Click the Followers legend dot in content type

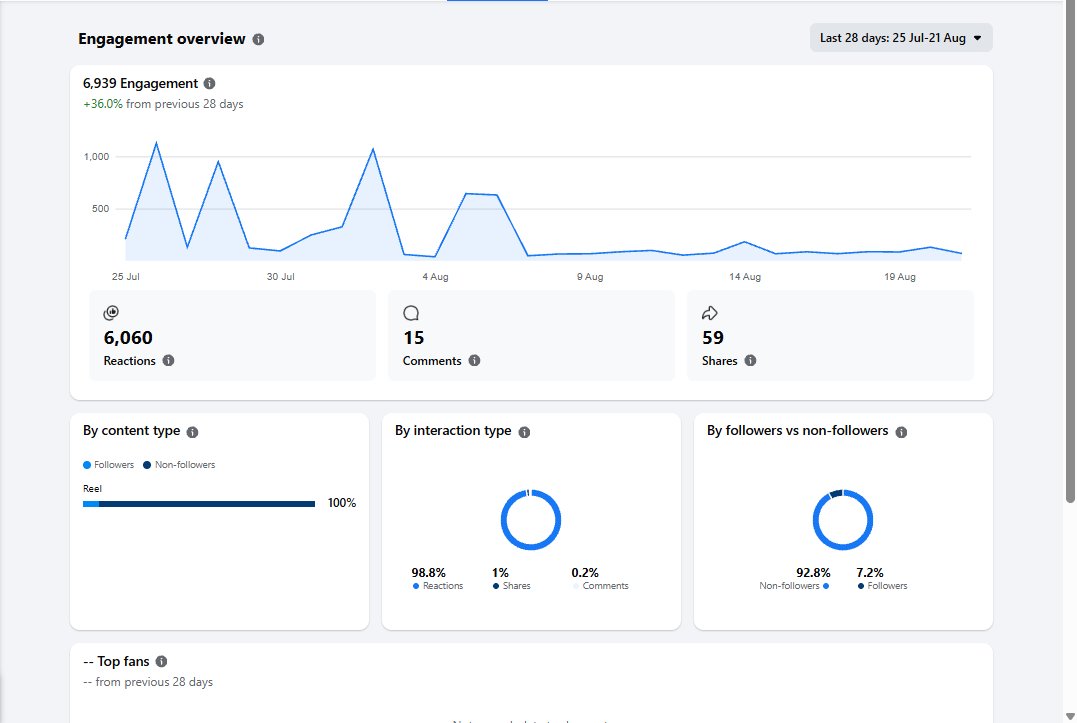click(x=87, y=465)
